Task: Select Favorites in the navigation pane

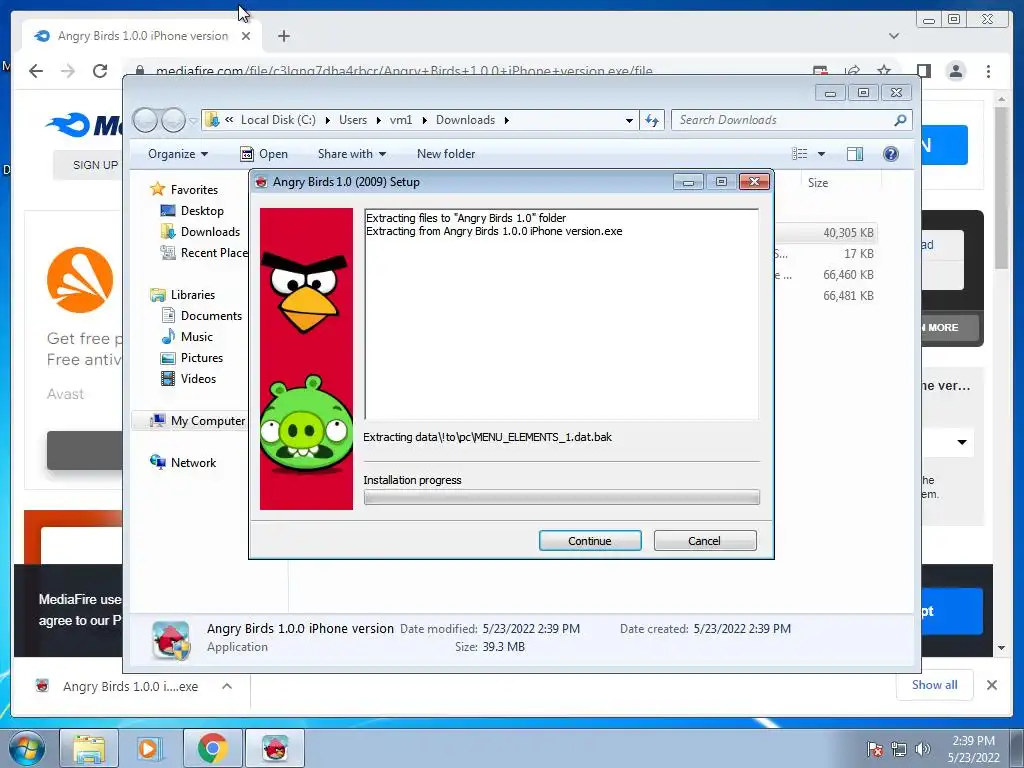Action: (194, 190)
